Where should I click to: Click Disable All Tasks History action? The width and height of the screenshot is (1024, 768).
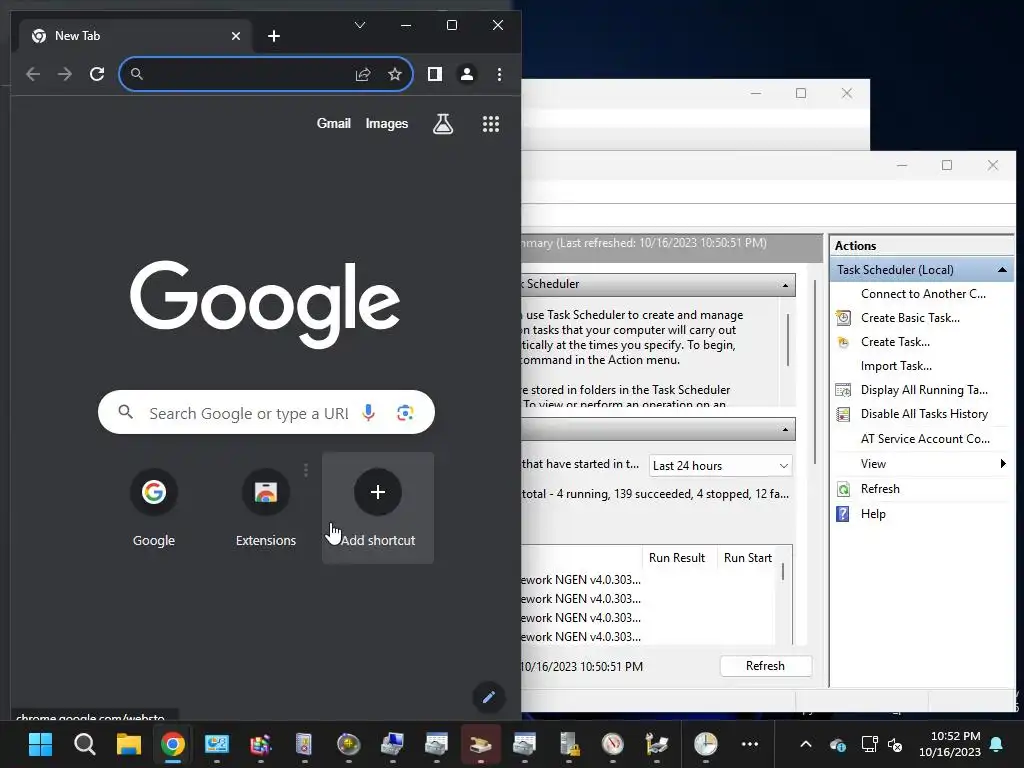point(924,414)
